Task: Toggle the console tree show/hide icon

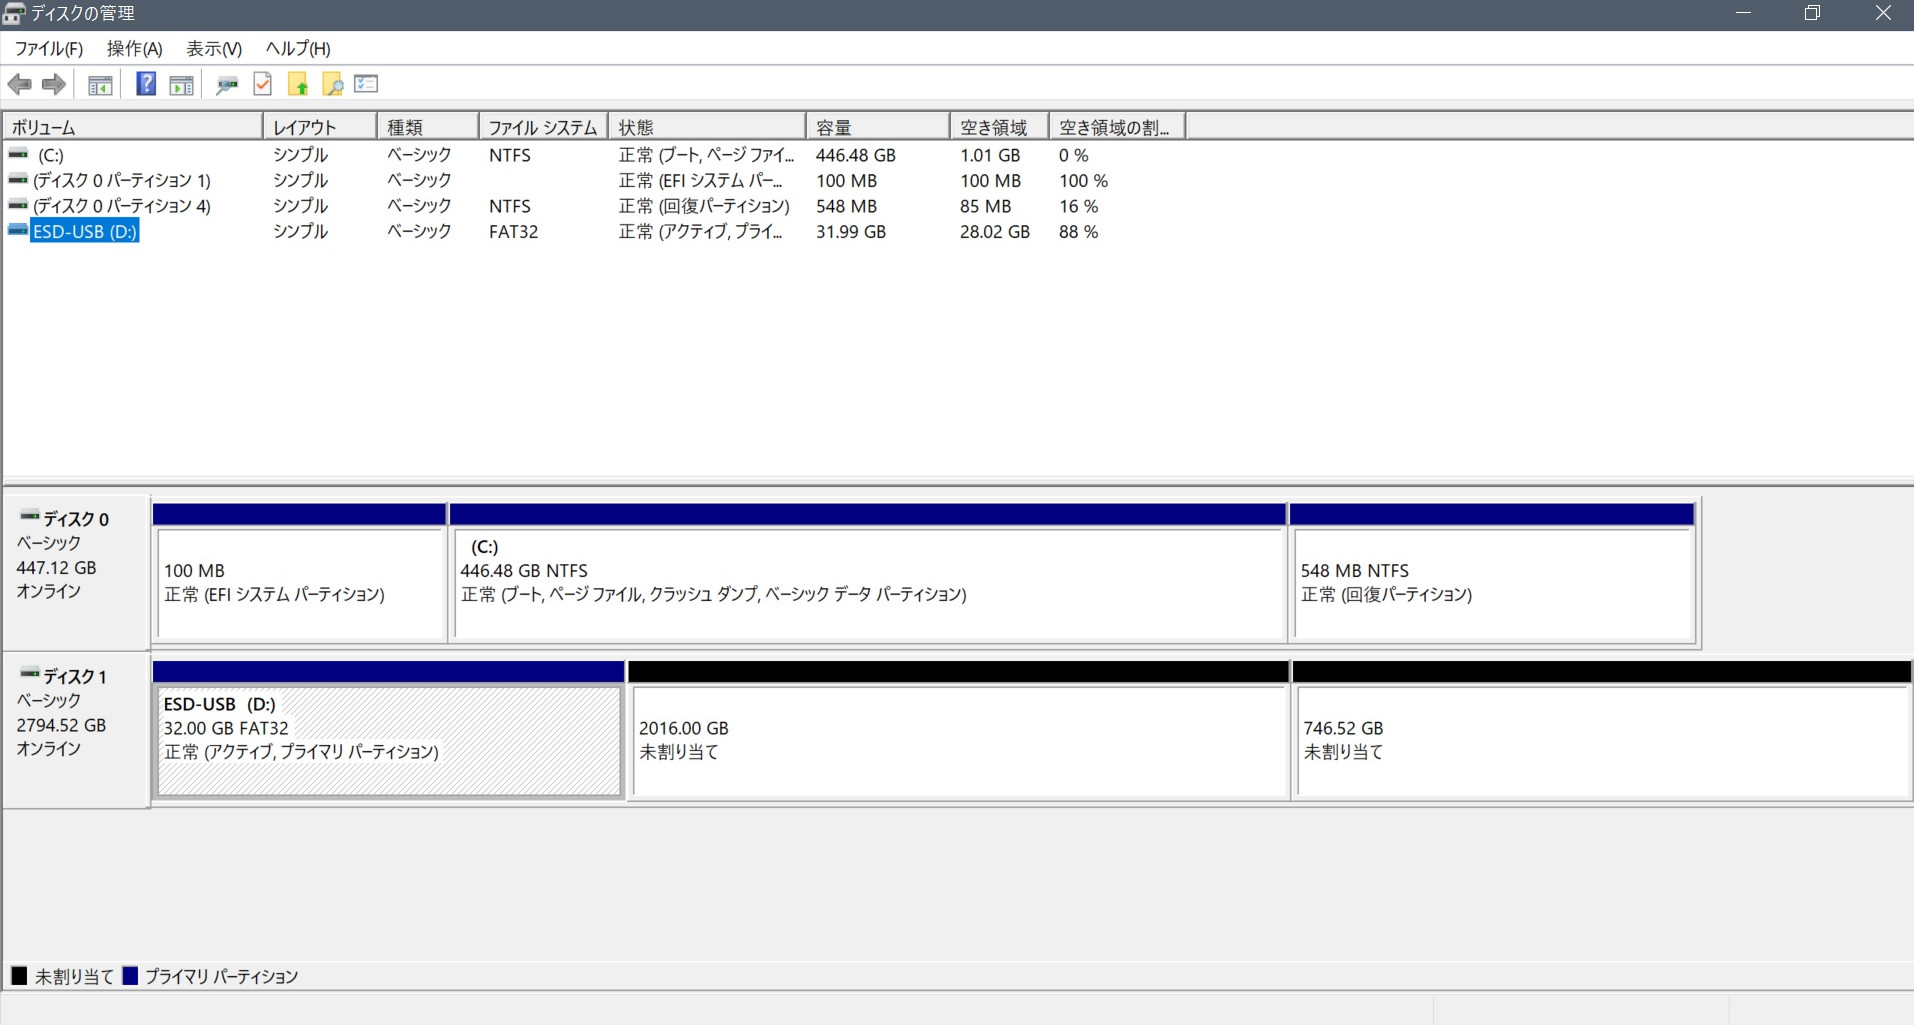Action: pyautogui.click(x=100, y=85)
